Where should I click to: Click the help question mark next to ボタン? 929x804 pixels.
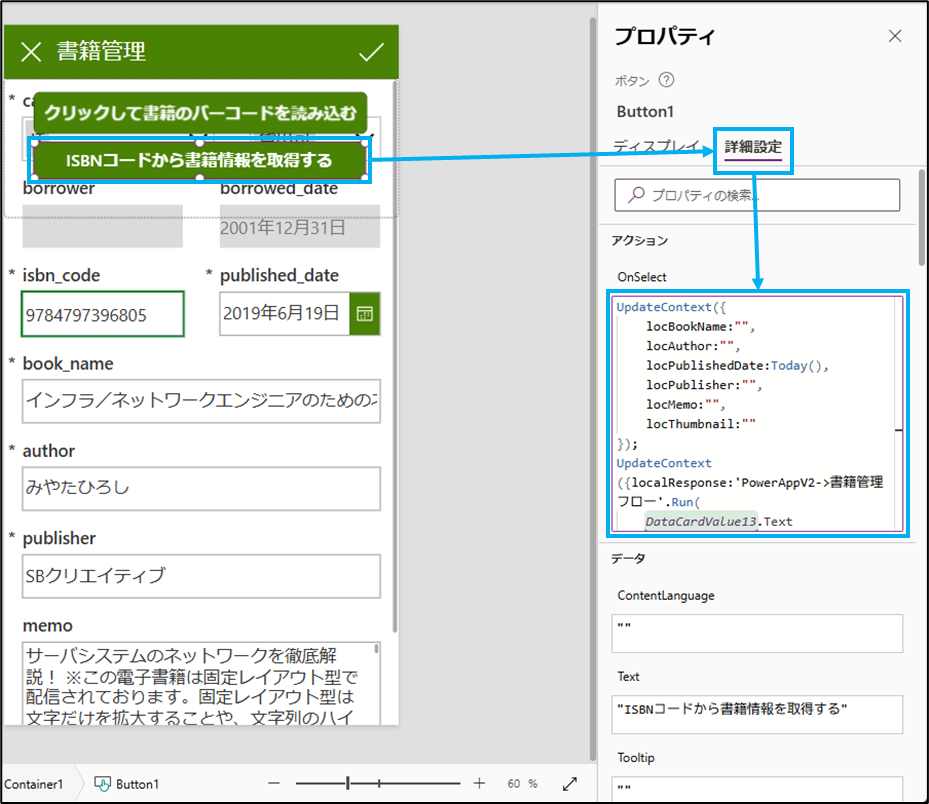coord(667,80)
